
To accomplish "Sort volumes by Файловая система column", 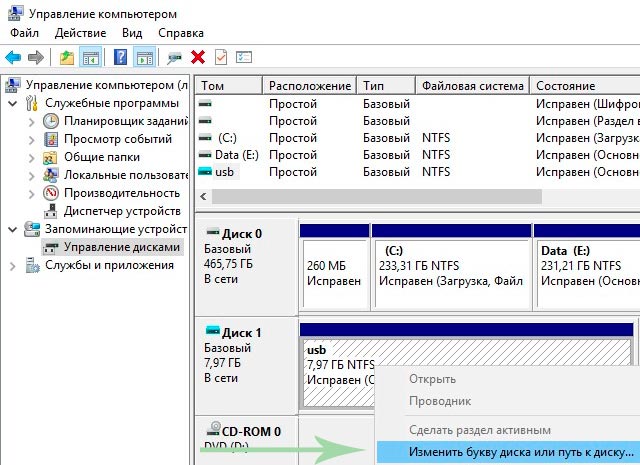I will coord(471,86).
